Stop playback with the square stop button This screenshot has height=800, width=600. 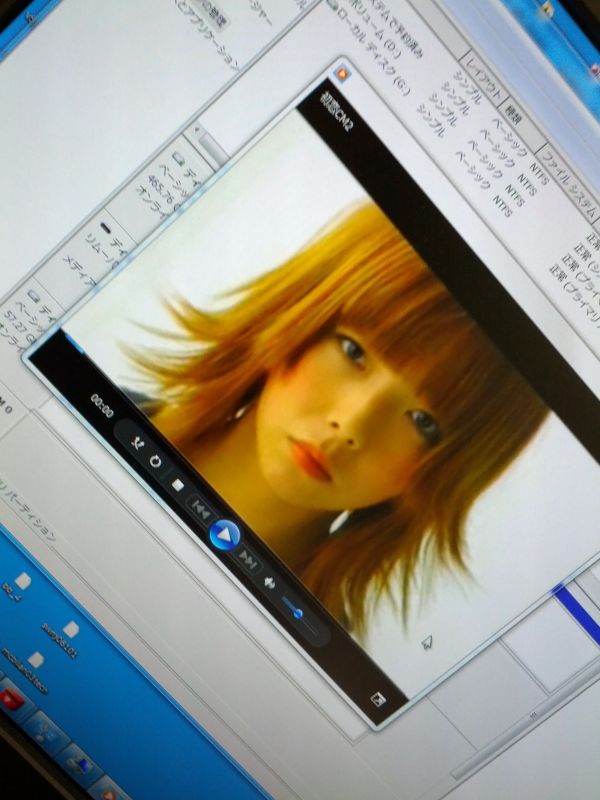(178, 485)
